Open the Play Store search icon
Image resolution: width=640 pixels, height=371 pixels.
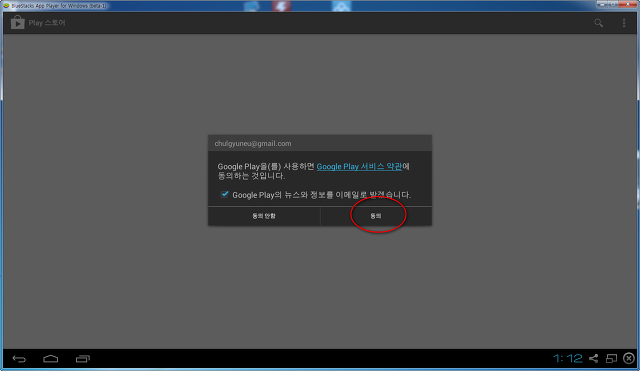(x=598, y=23)
